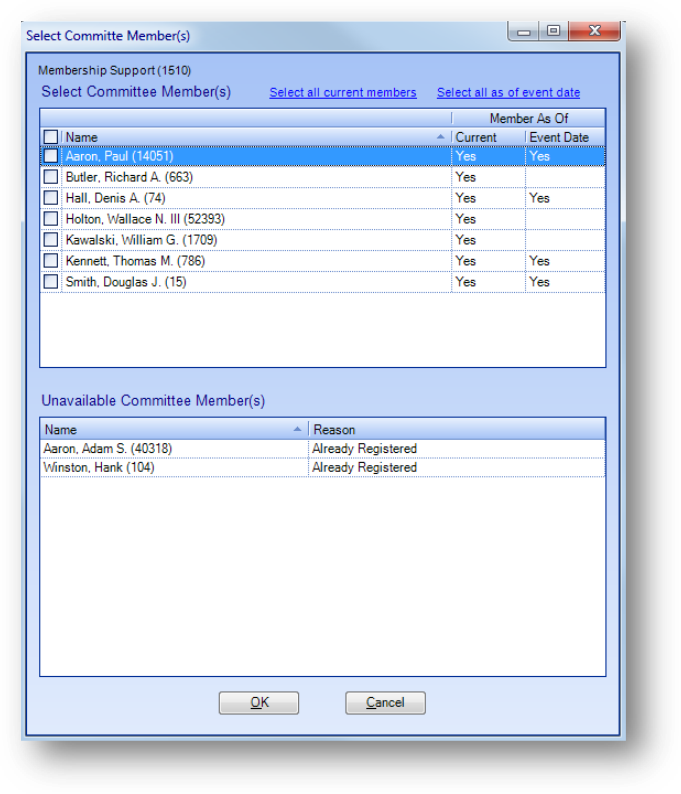
Task: Sort unavailable members by Name header
Action: click(170, 429)
